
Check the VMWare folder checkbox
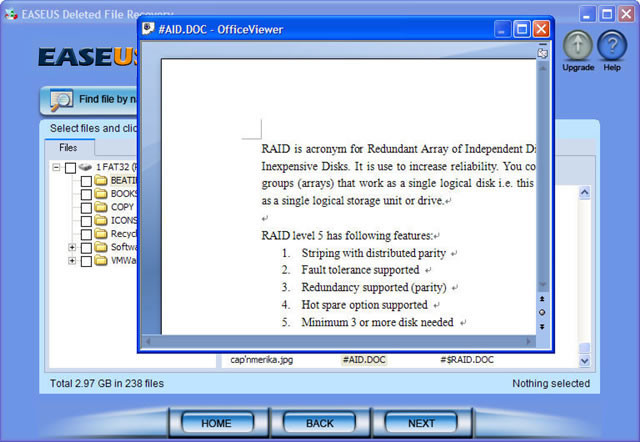click(x=86, y=261)
